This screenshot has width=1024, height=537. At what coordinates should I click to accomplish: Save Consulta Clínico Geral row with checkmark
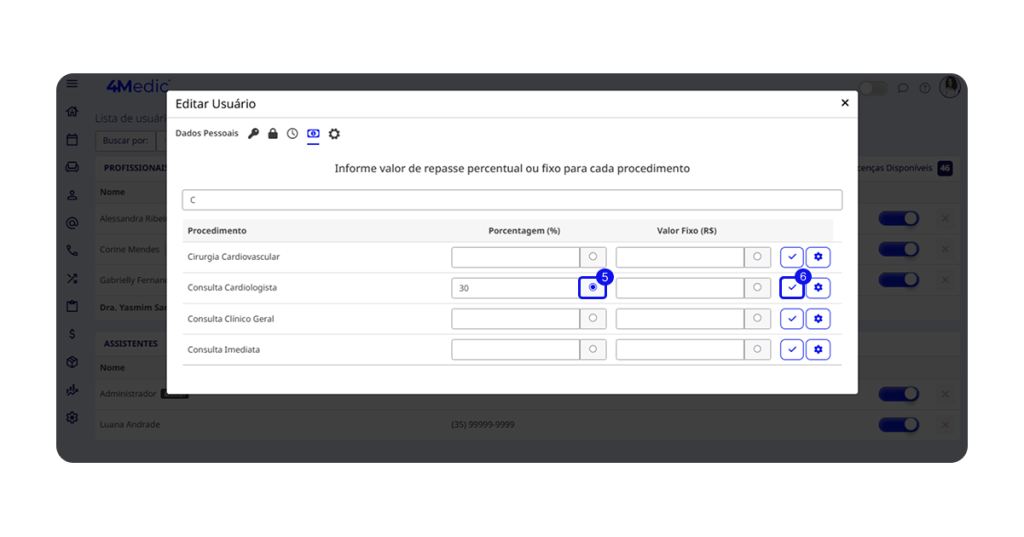792,319
